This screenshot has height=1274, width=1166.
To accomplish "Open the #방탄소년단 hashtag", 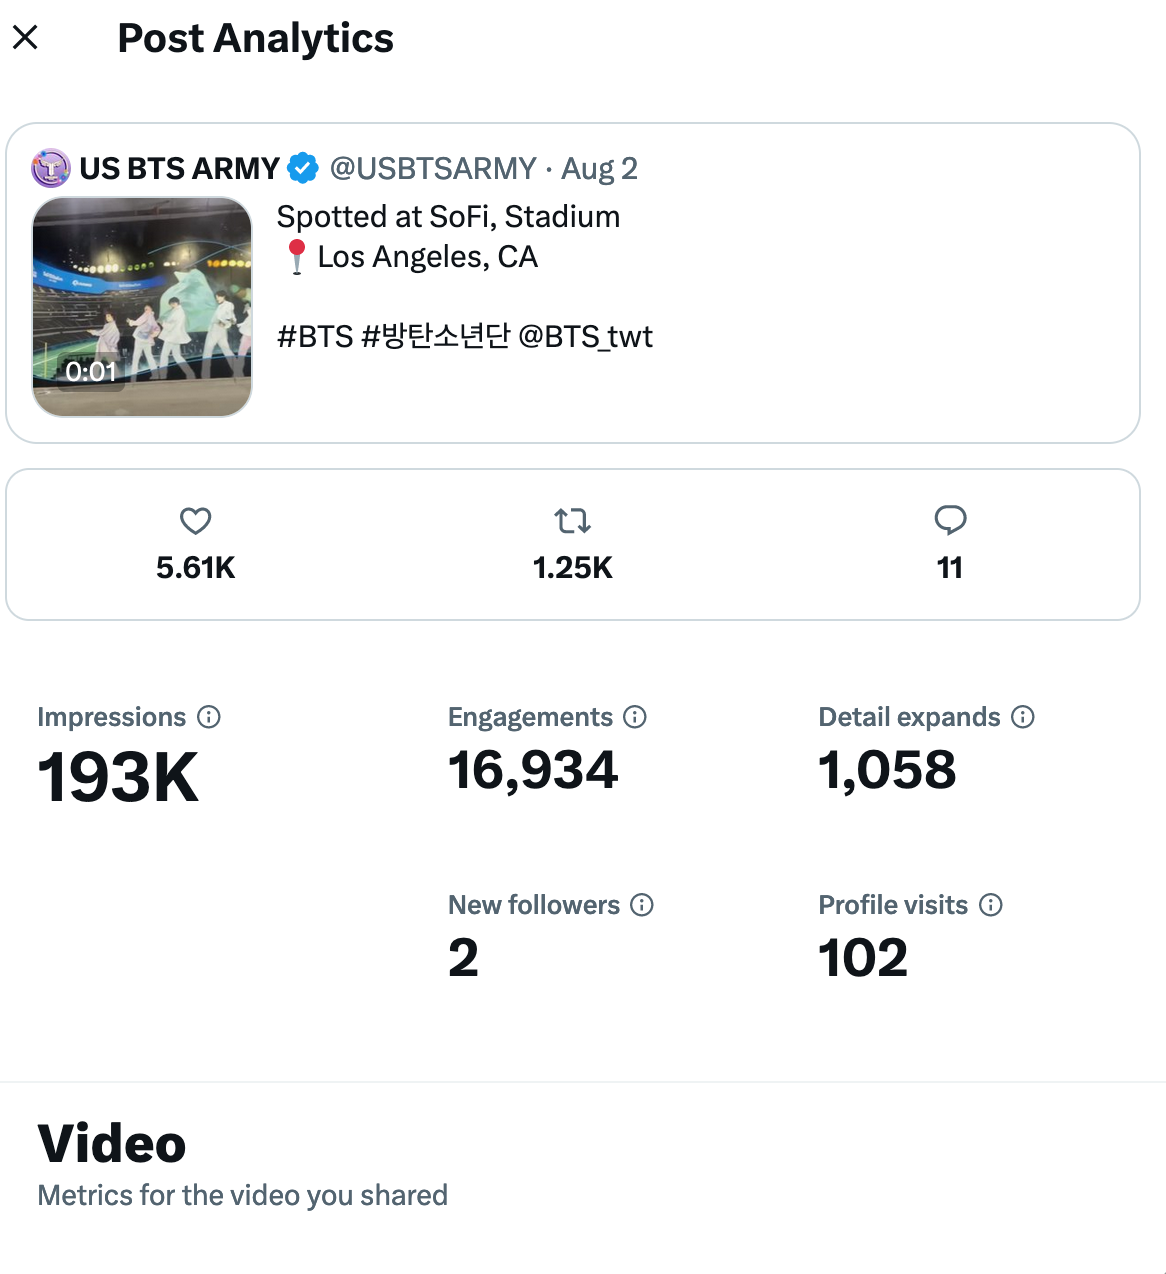I will tap(436, 337).
